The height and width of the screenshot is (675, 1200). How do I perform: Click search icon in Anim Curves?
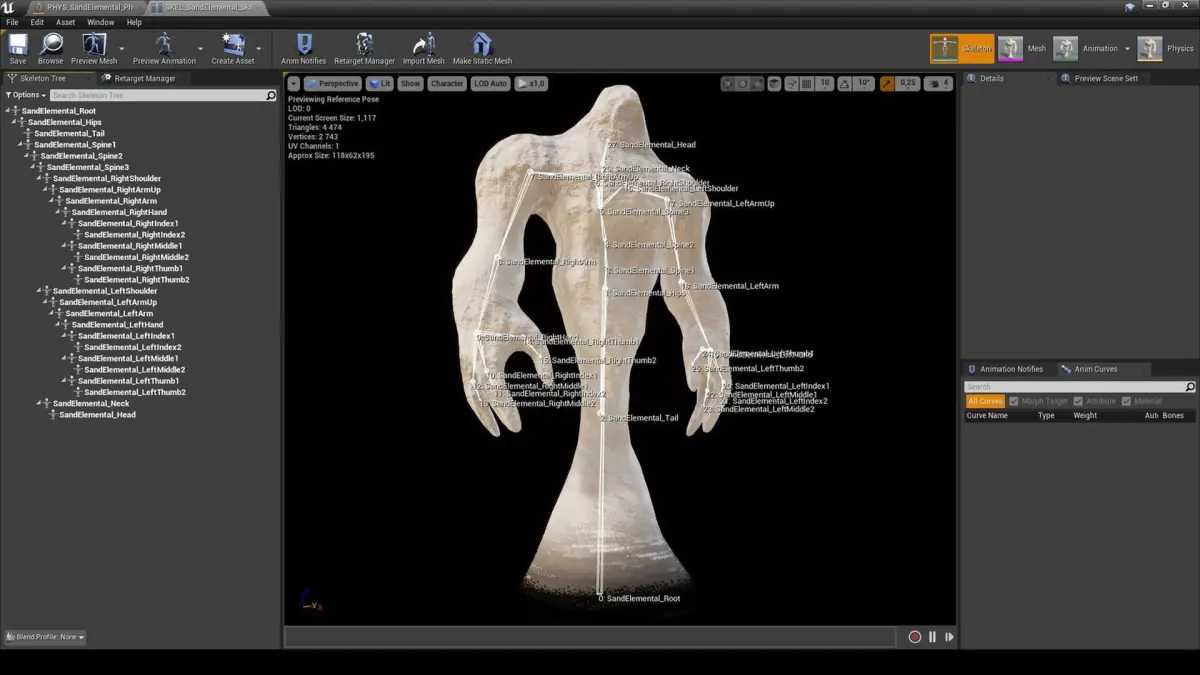coord(1190,387)
